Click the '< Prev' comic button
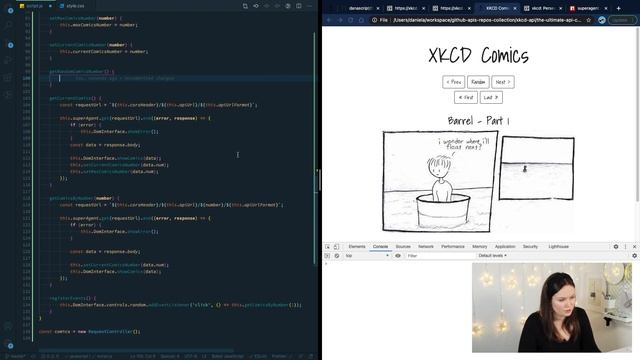 coord(453,82)
